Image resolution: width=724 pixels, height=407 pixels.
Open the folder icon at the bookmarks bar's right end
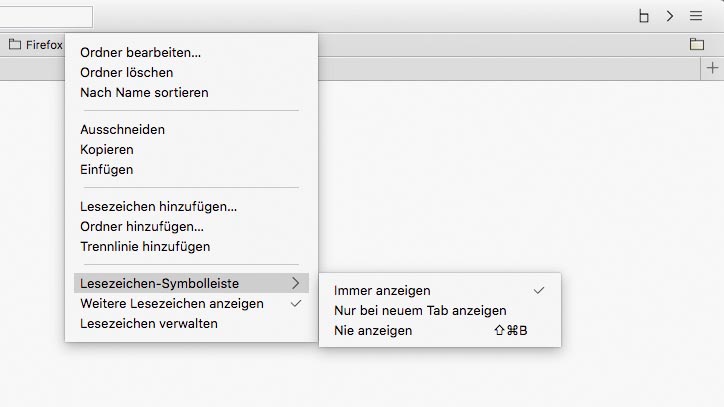(x=696, y=44)
